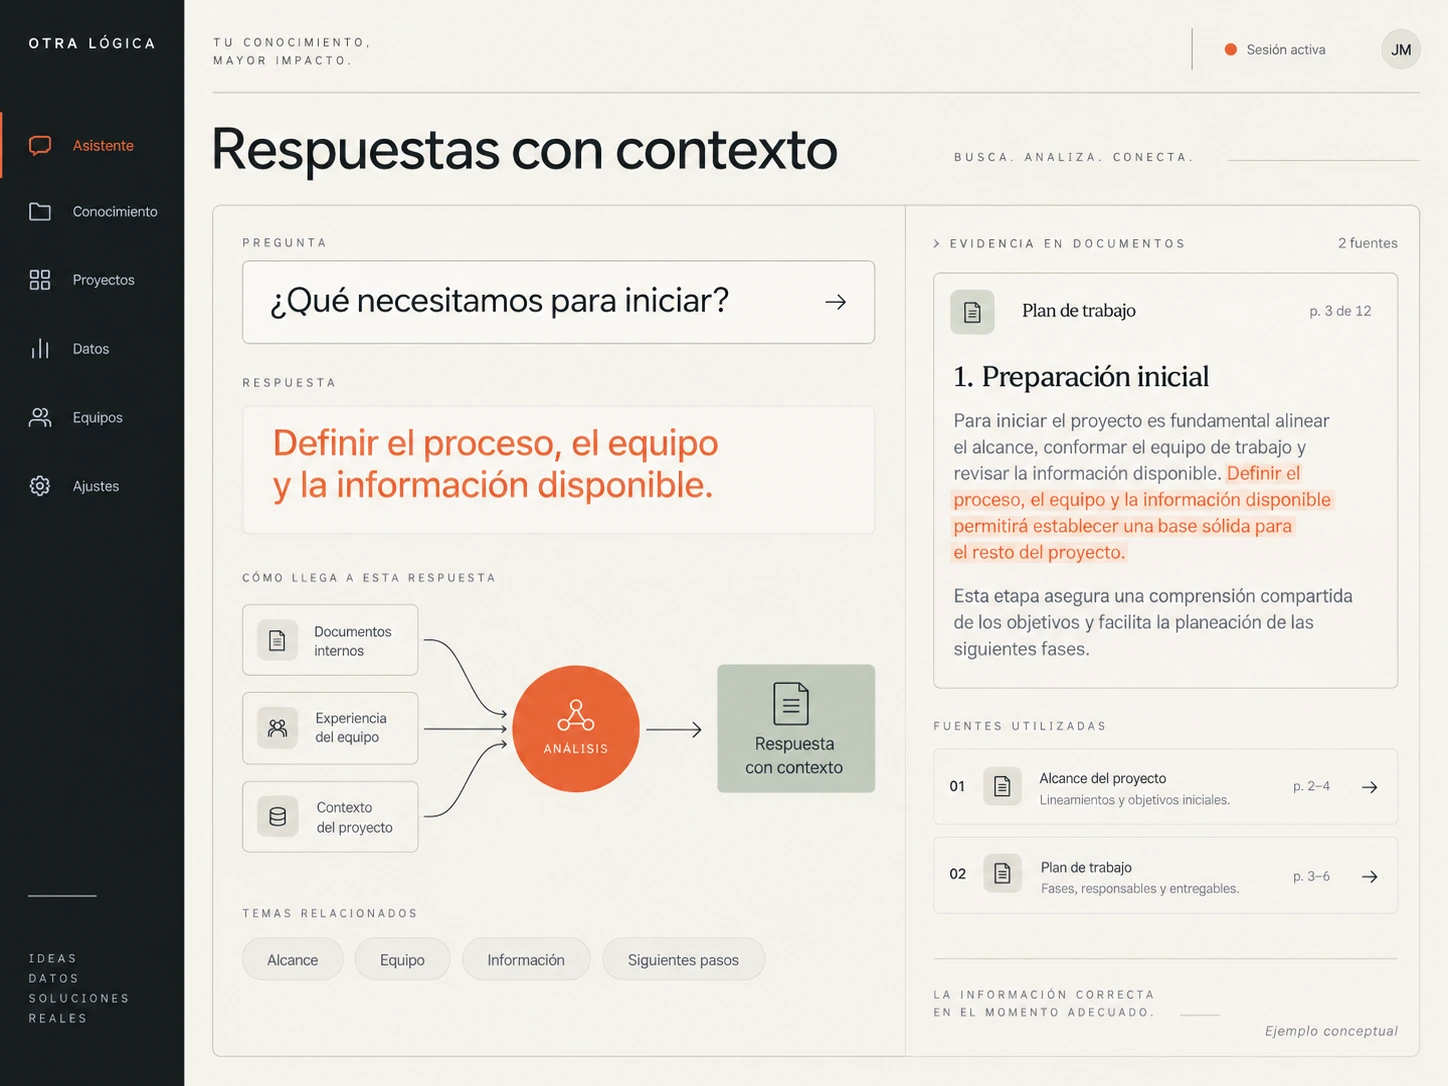Image resolution: width=1448 pixels, height=1086 pixels.
Task: Click the Respuesta con contexto result box
Action: (x=796, y=729)
